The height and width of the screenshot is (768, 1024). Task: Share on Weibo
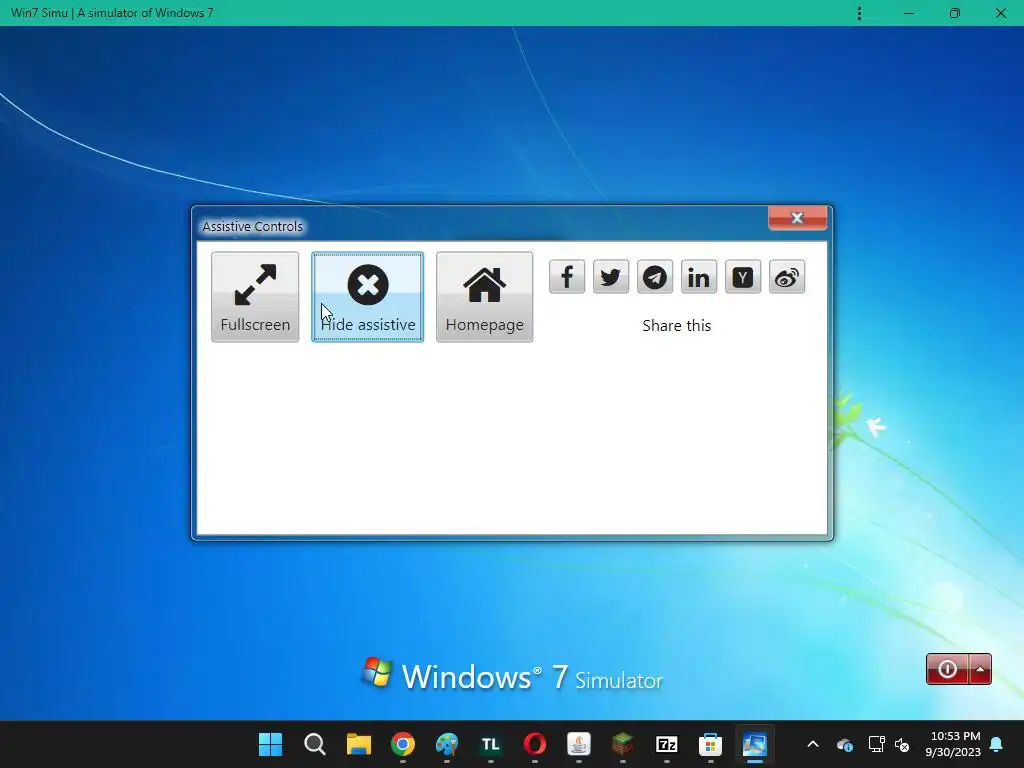[x=787, y=277]
